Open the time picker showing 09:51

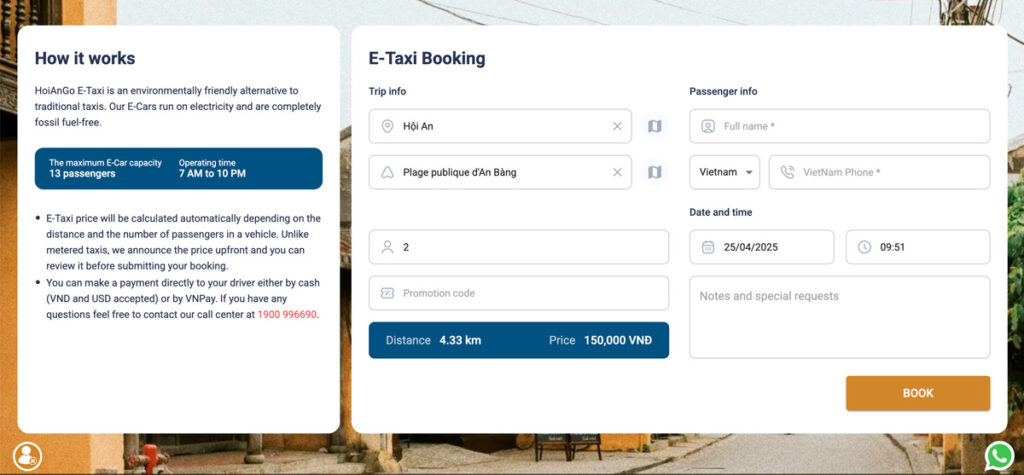coord(918,247)
